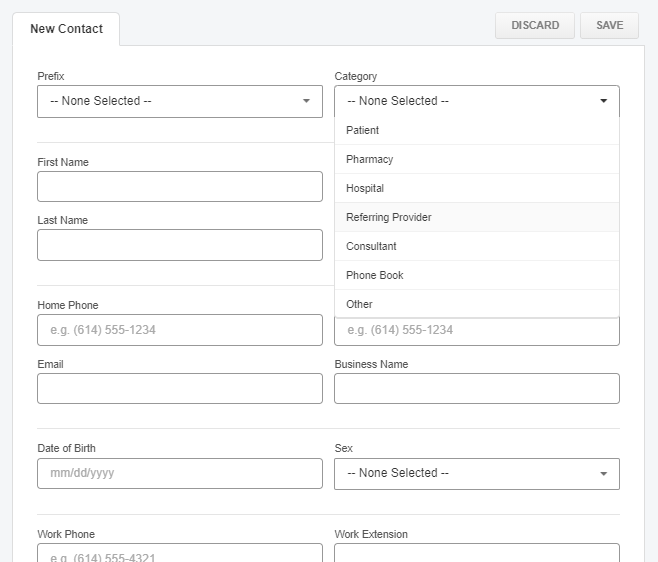Focus the First Name field
658x562 pixels.
[179, 186]
